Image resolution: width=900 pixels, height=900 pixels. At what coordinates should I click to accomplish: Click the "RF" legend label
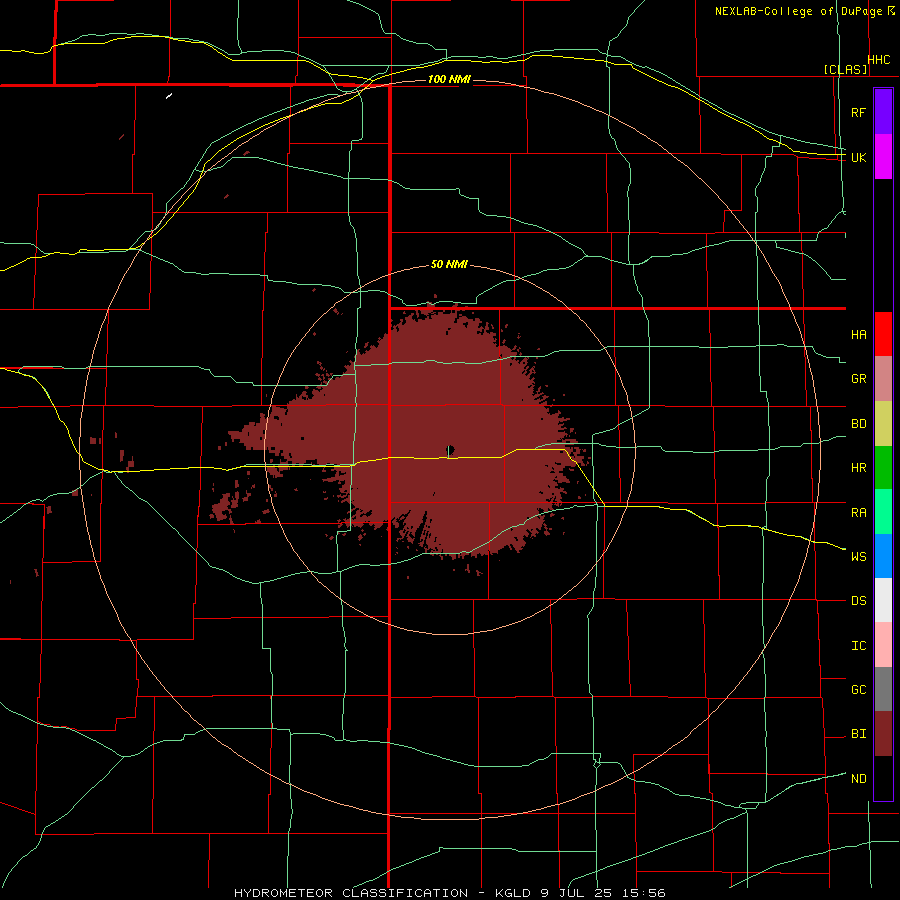click(x=859, y=112)
